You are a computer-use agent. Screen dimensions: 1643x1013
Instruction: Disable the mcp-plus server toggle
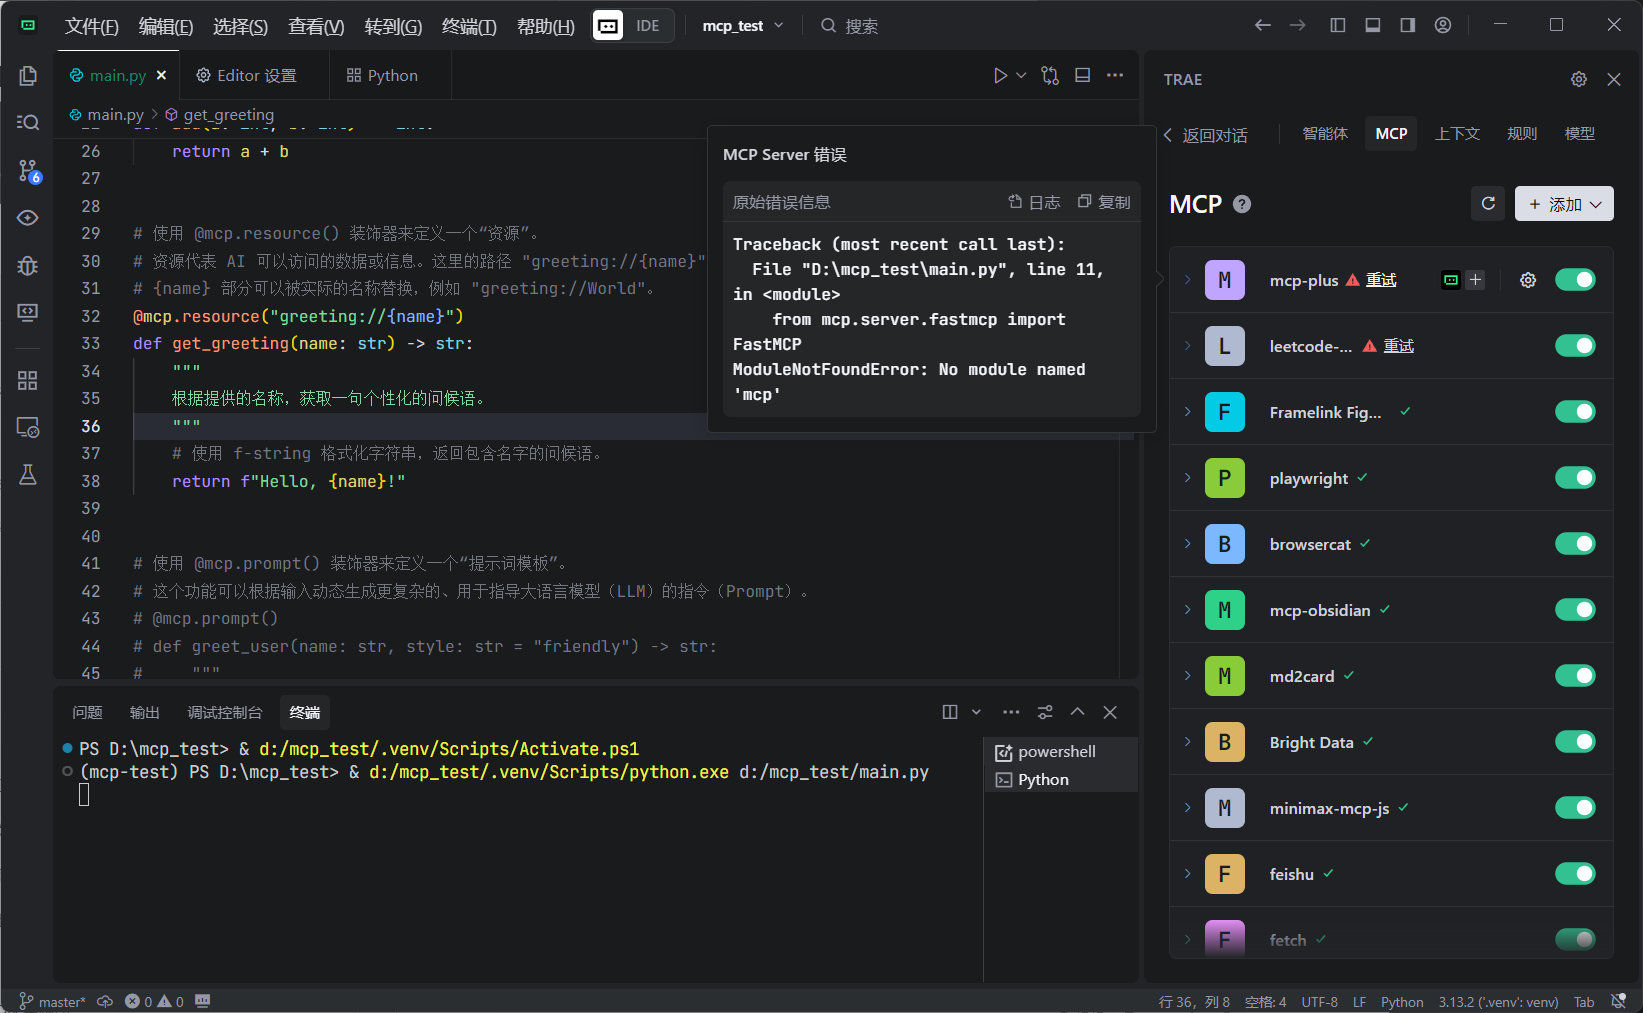(1575, 280)
